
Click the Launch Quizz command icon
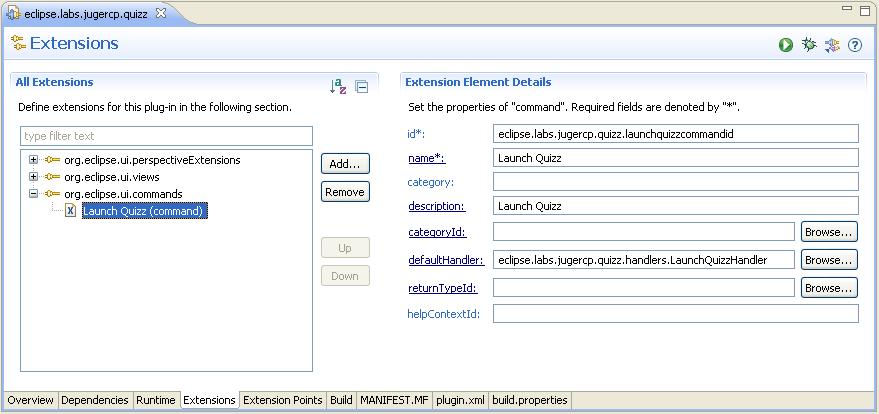point(71,211)
